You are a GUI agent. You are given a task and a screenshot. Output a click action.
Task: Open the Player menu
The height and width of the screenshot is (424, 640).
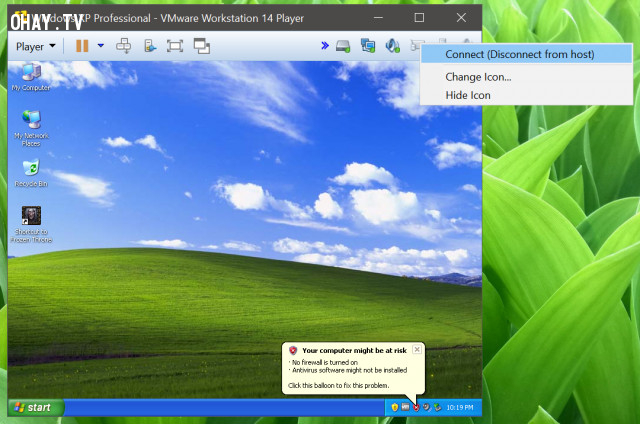(36, 47)
